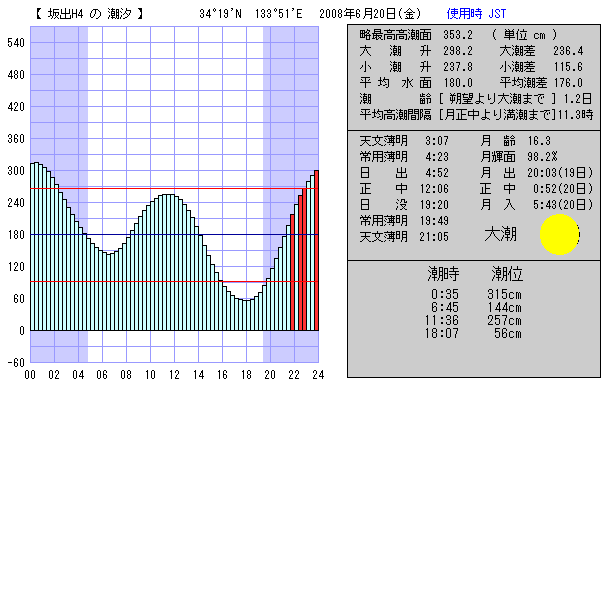Click the sun 正中 time 12:06
610x600 pixels.
tap(434, 189)
